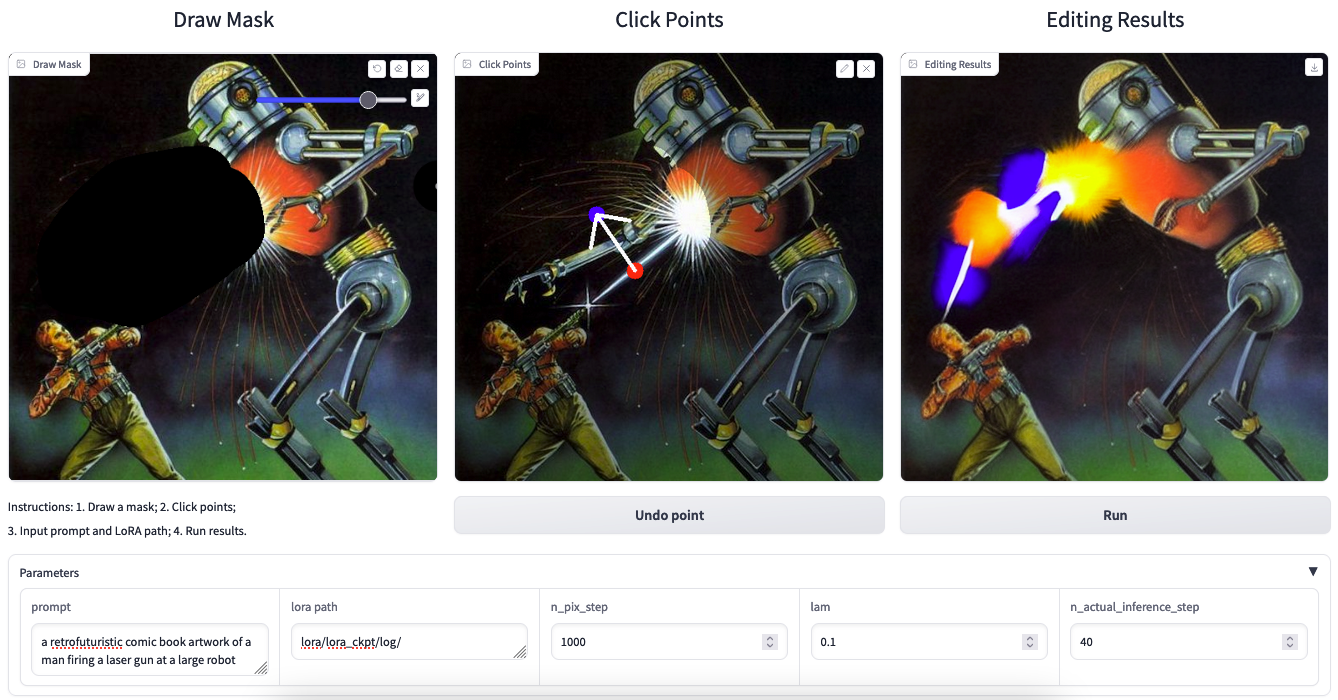Viewport: 1338px width, 700px height.
Task: Adjust the brush size slider handle
Action: point(368,100)
